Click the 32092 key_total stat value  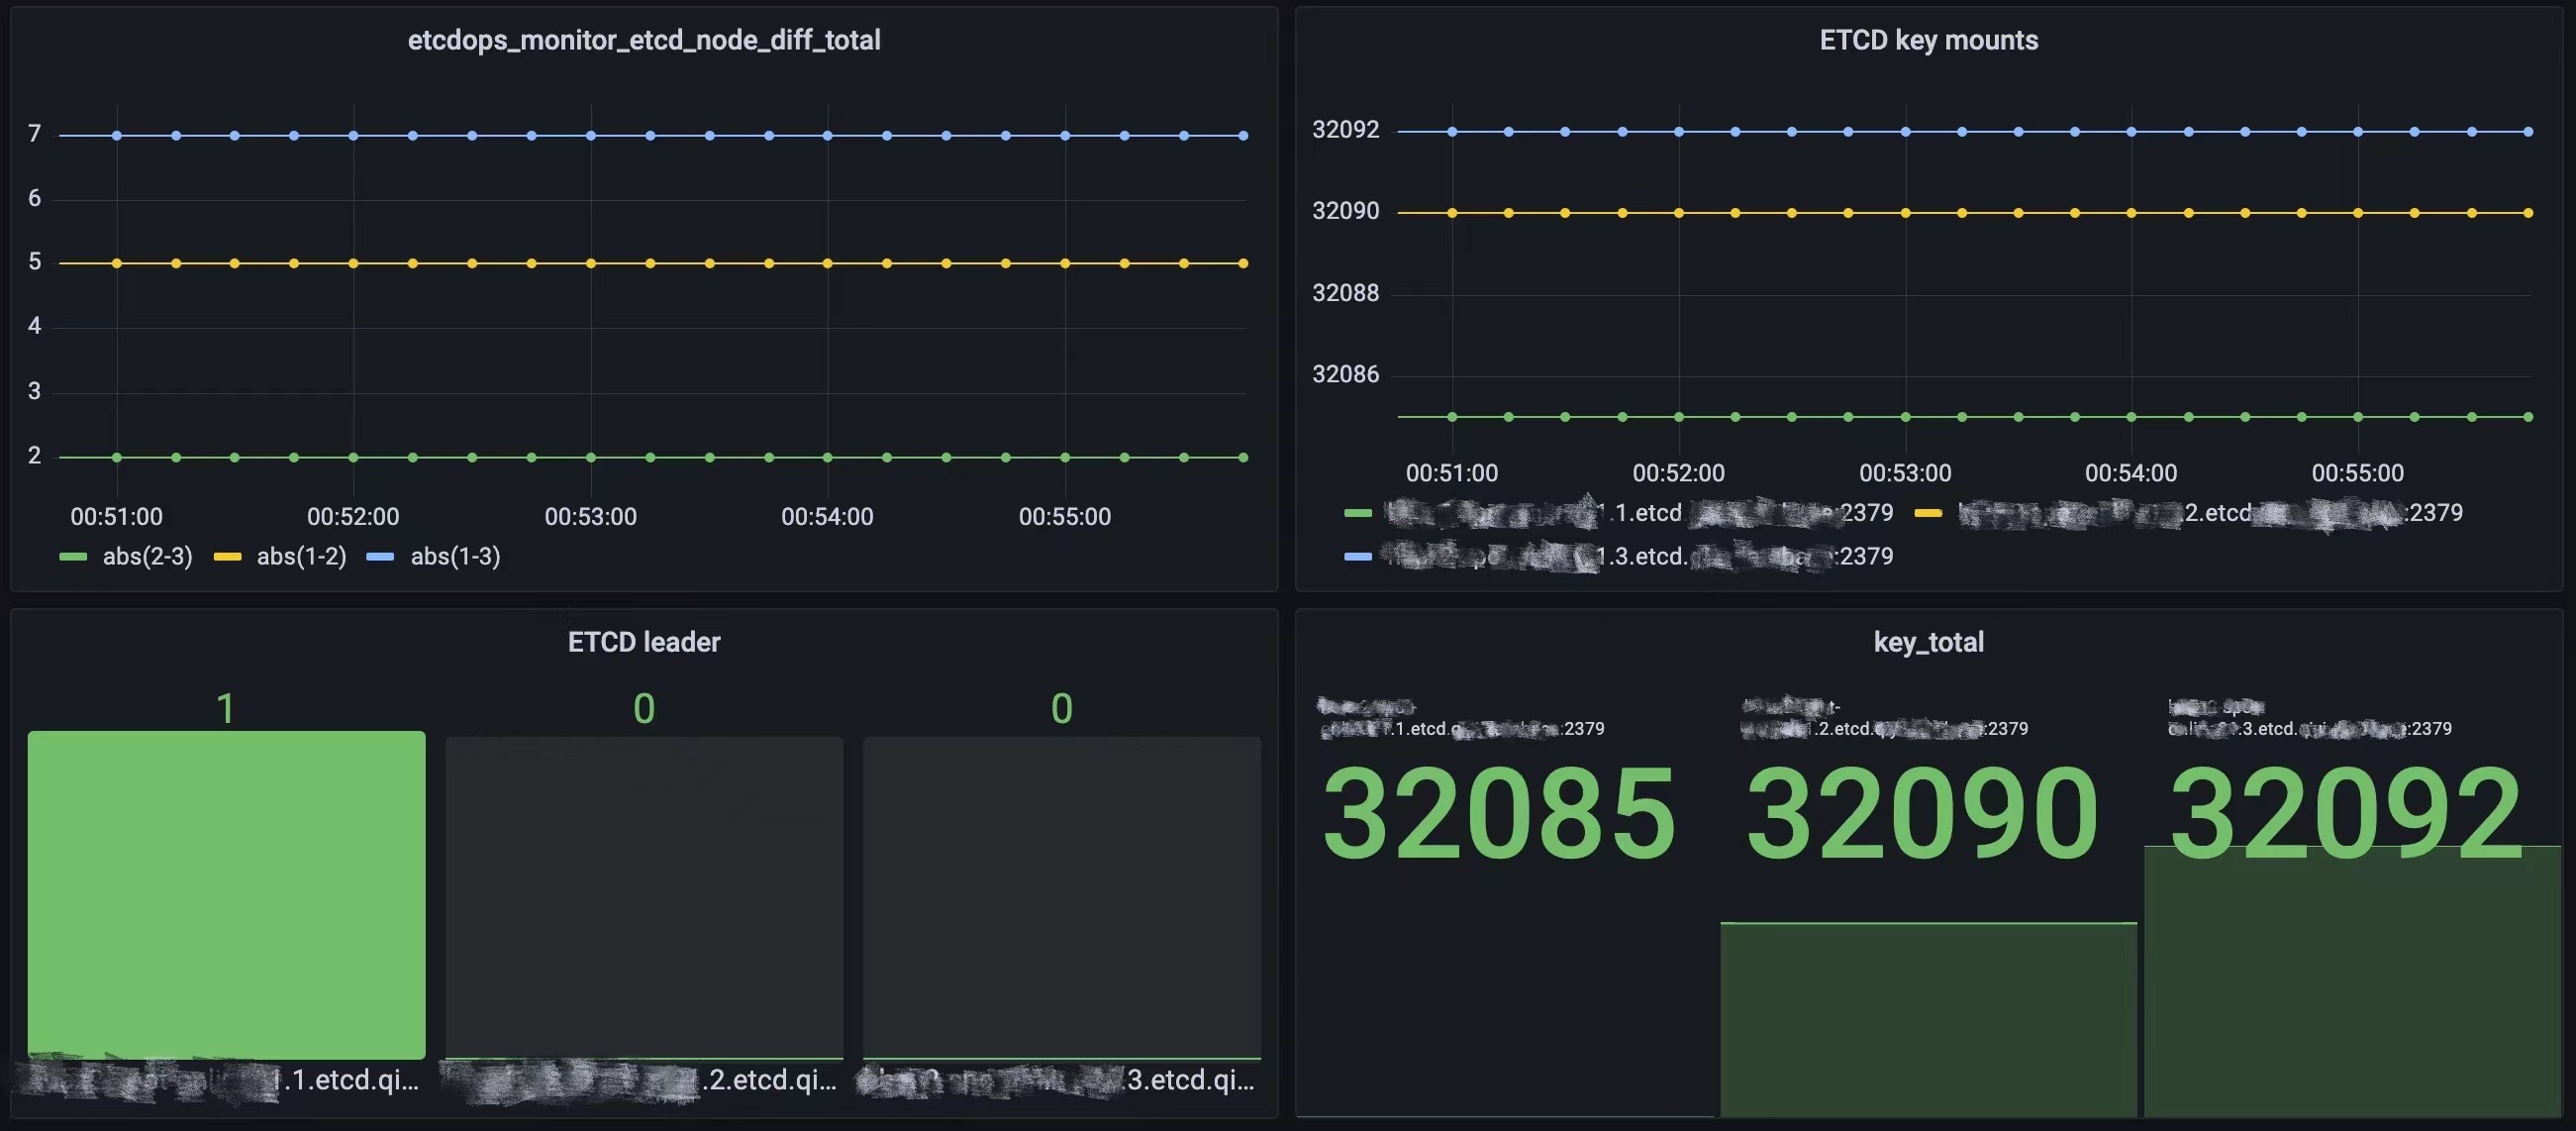(x=2345, y=812)
